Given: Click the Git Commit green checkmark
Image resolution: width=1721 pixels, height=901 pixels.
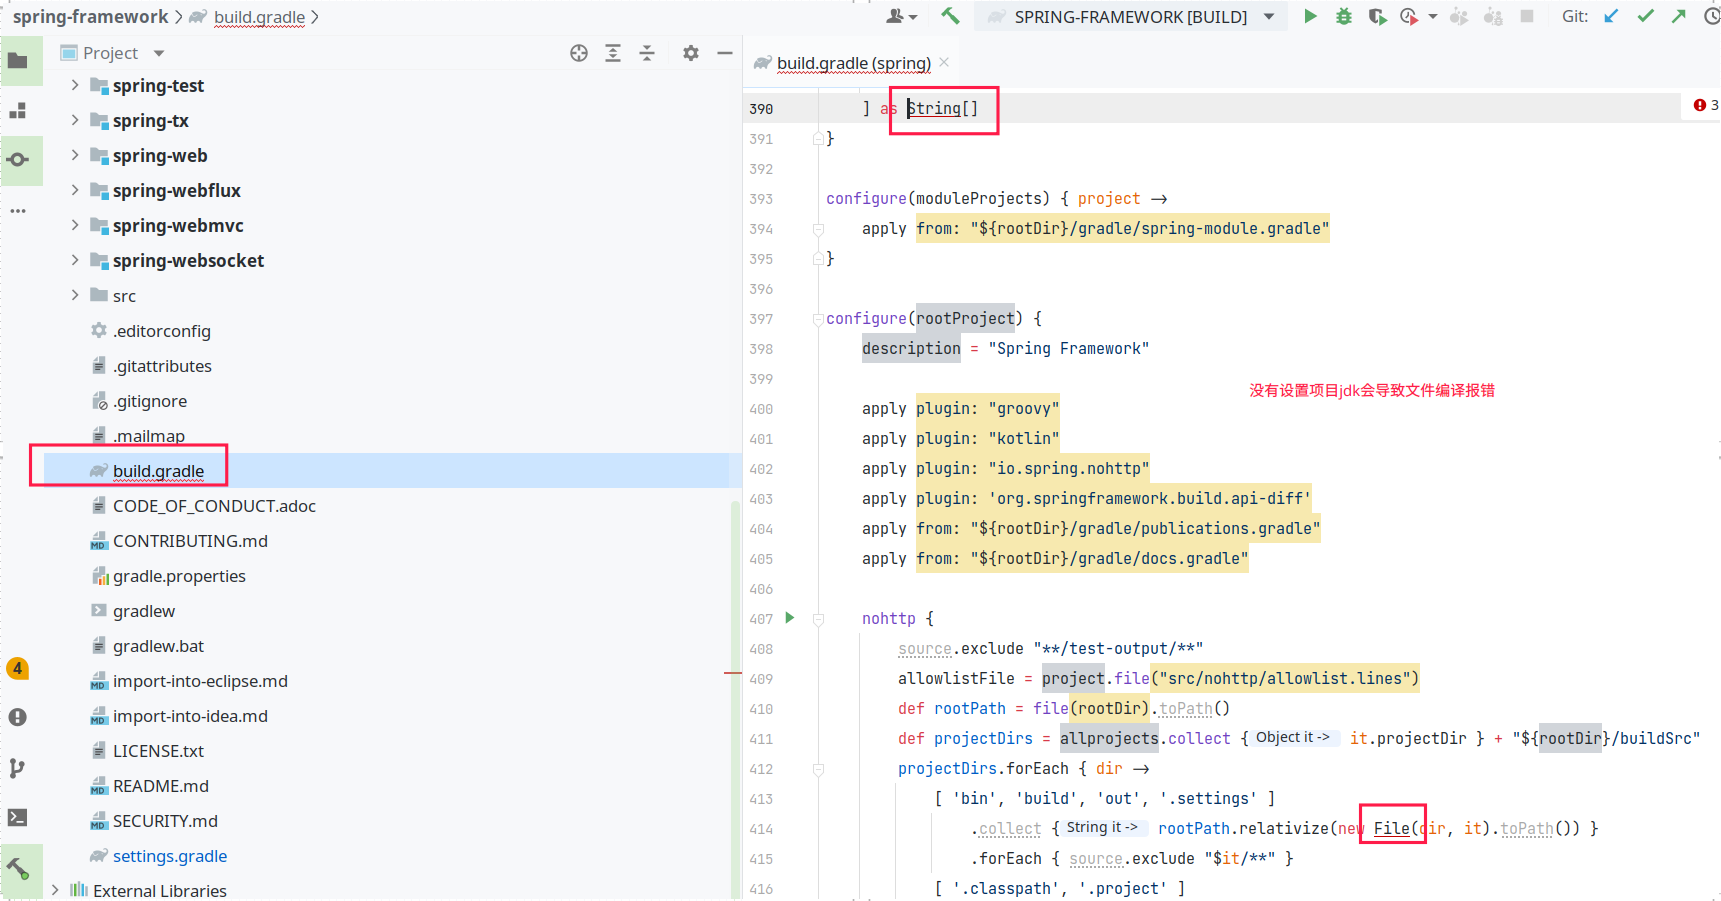Looking at the screenshot, I should (x=1645, y=16).
